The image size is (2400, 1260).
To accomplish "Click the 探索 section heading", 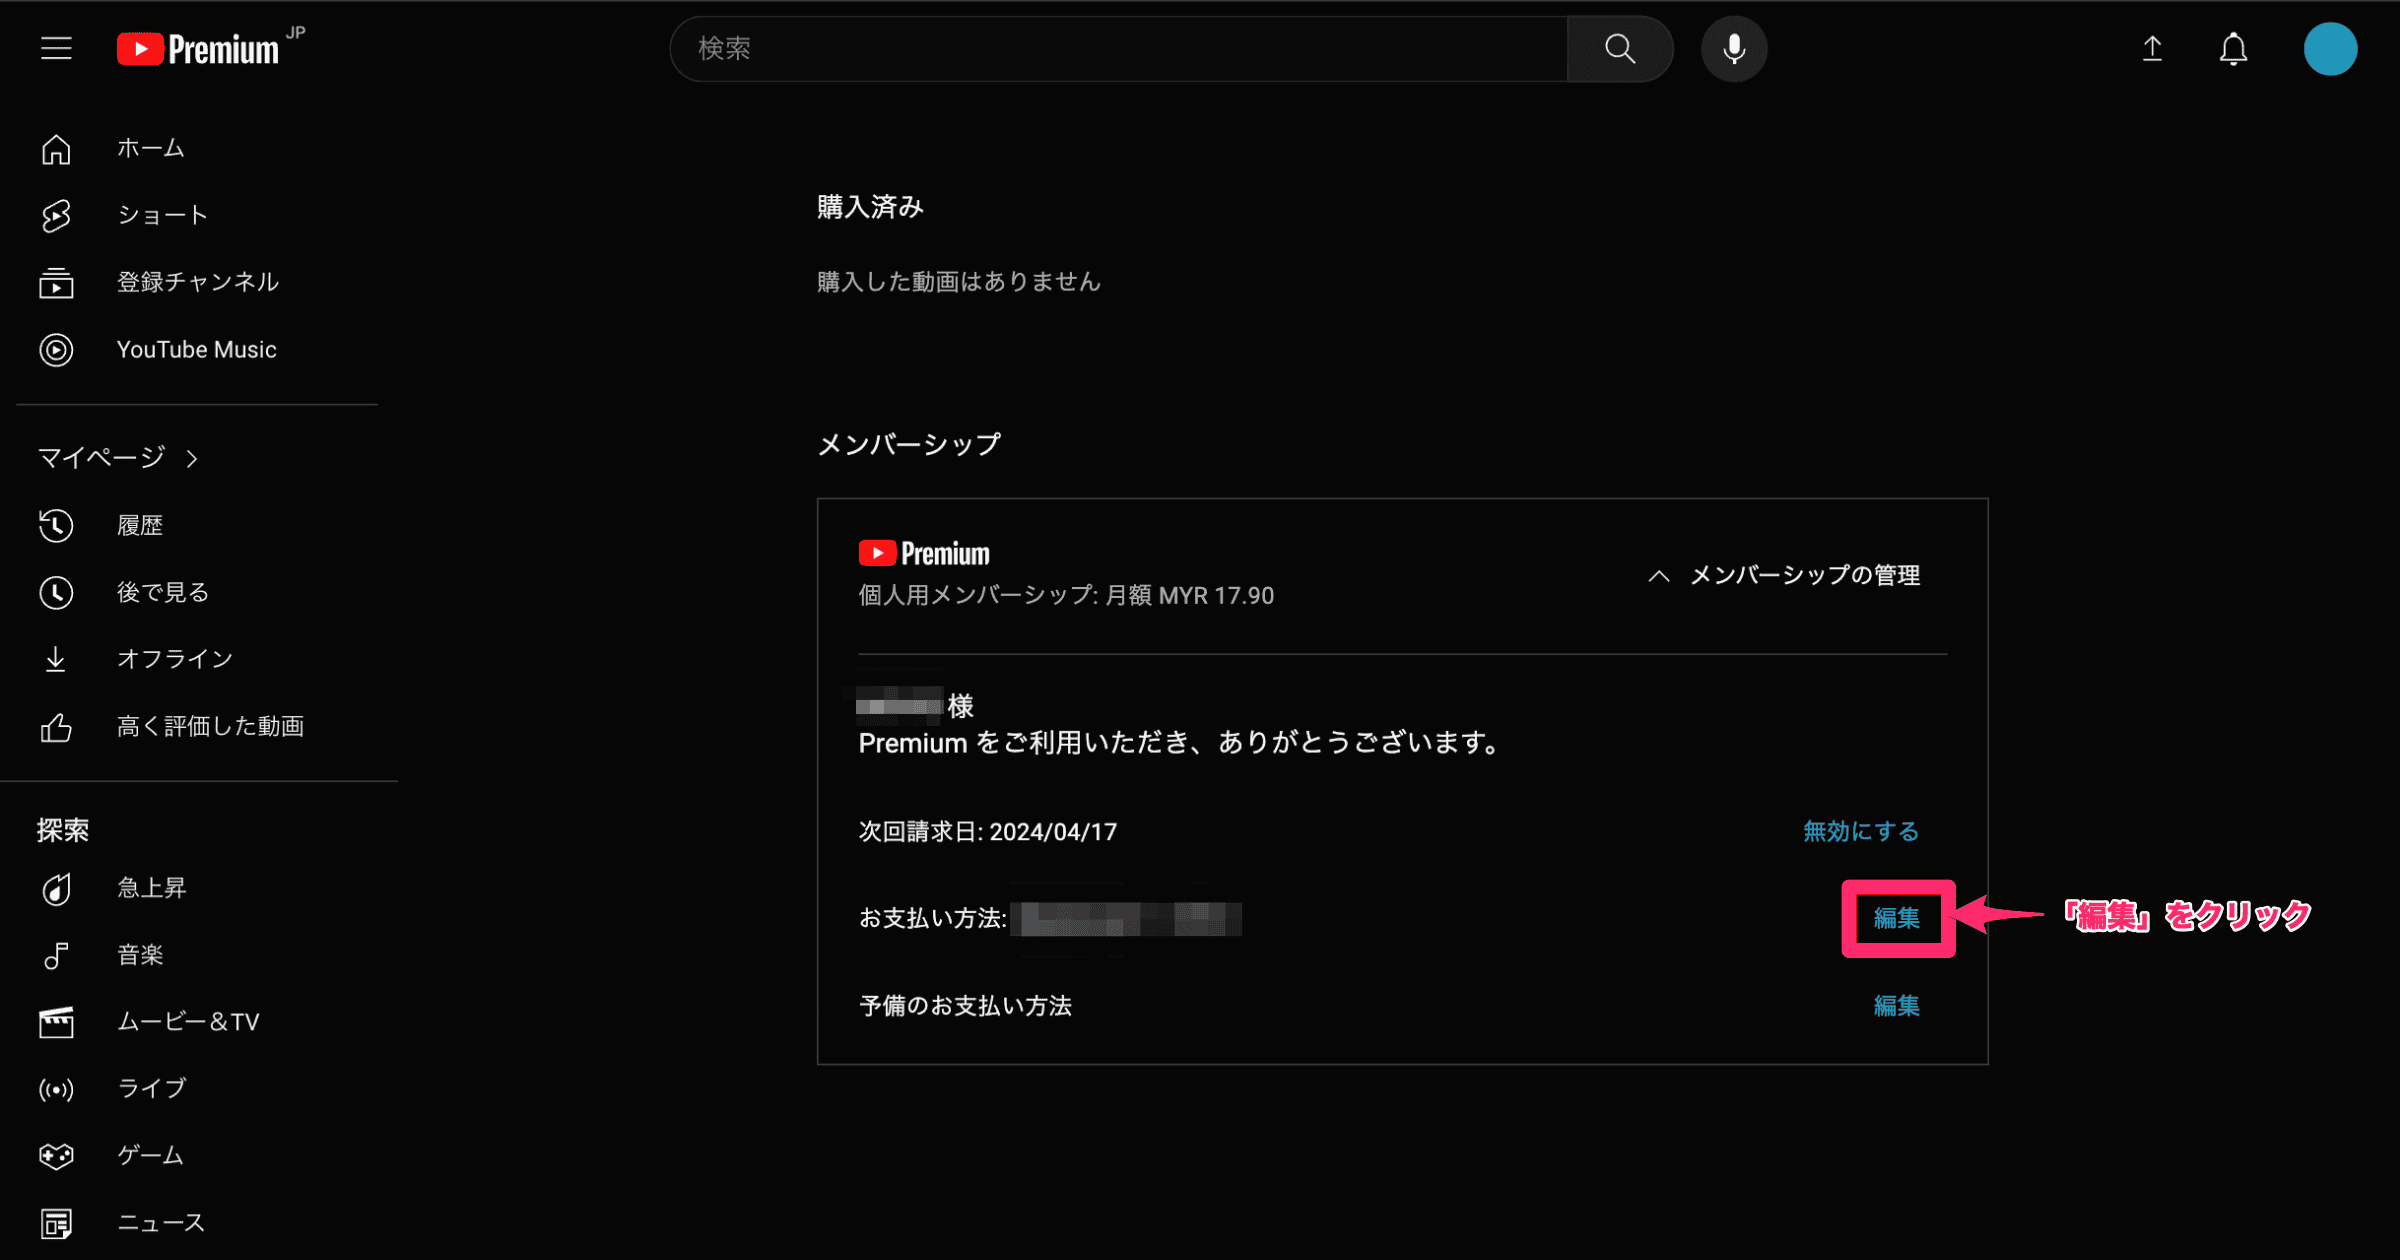I will tap(63, 830).
